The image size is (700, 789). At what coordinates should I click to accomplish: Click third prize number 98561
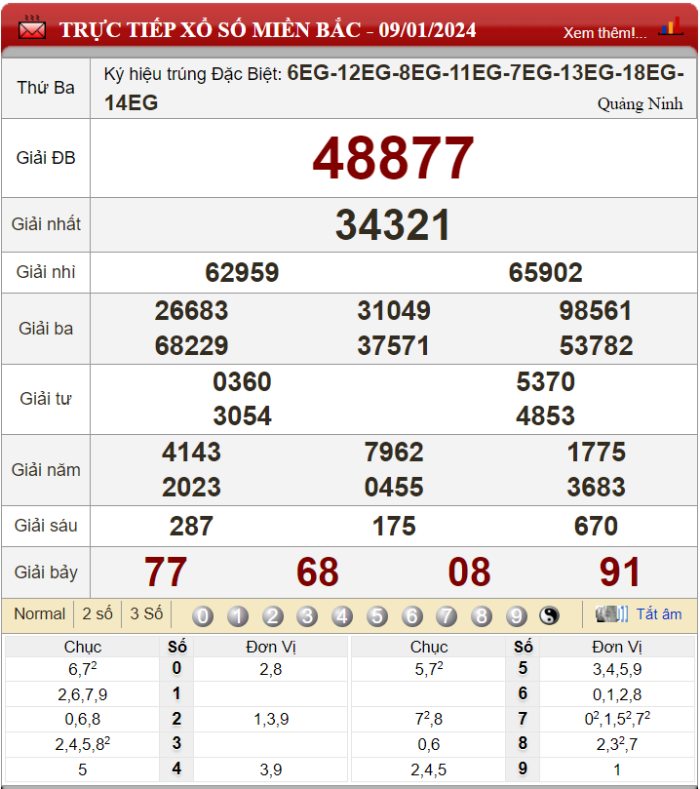coord(596,310)
